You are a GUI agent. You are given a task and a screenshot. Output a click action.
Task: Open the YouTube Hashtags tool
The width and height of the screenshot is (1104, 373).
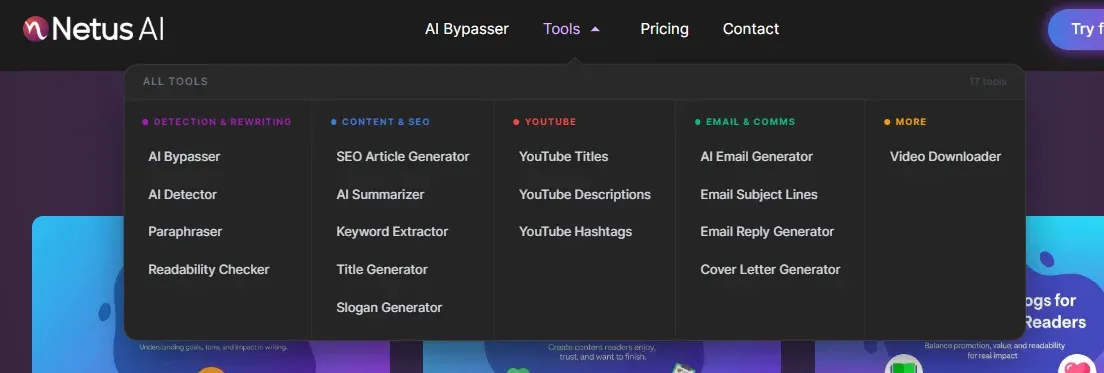click(x=575, y=232)
